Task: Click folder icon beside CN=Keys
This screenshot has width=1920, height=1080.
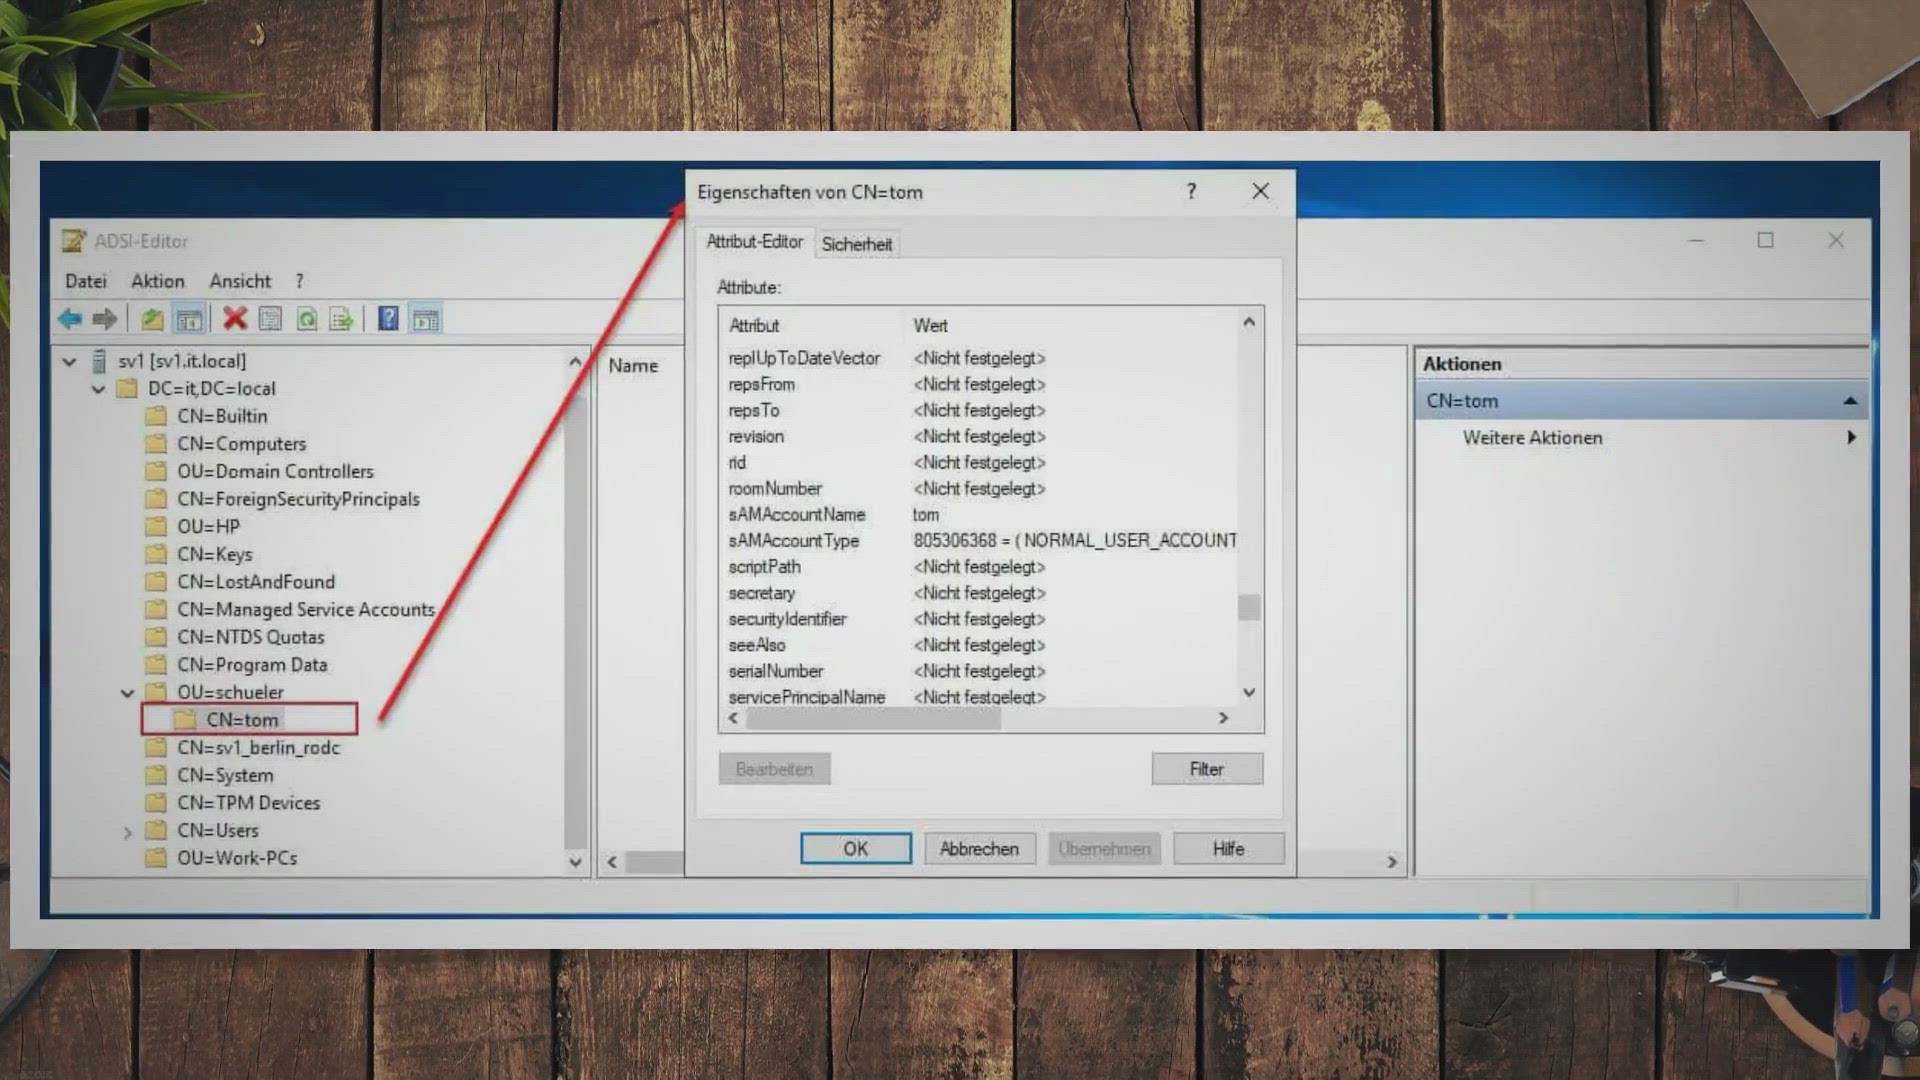Action: (x=156, y=554)
